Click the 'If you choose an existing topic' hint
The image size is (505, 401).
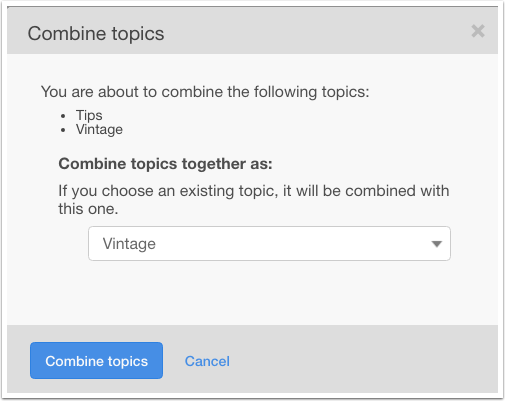254,200
